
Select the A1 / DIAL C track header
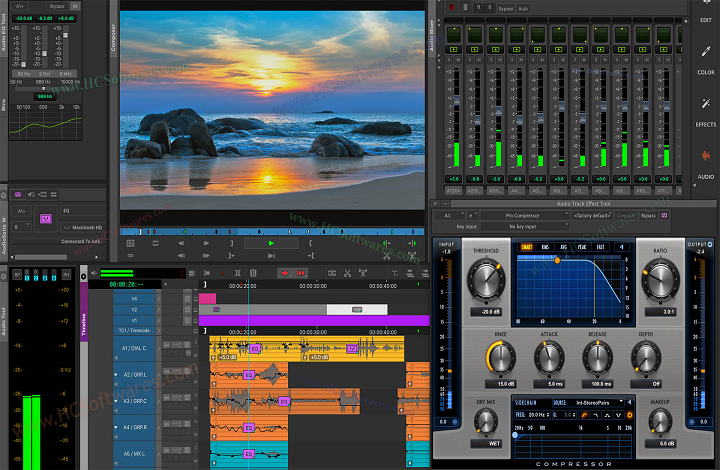132,348
